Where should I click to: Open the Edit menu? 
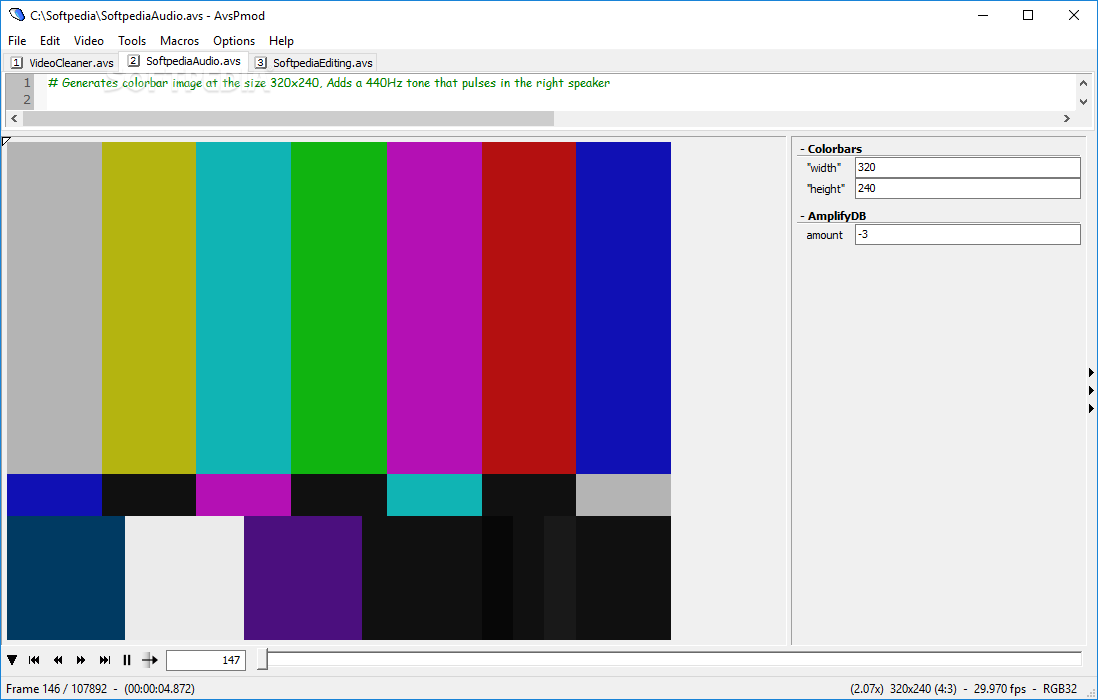point(50,41)
